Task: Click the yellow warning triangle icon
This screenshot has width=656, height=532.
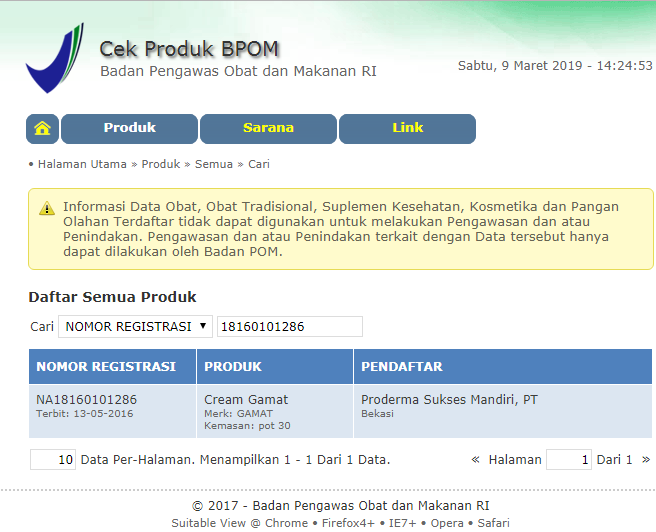Action: [47, 208]
